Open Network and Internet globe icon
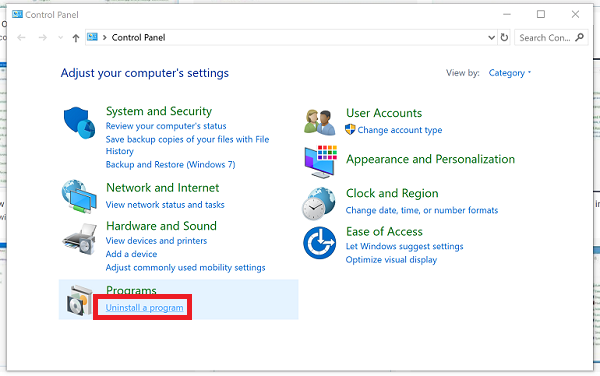The width and height of the screenshot is (600, 376). [x=79, y=196]
